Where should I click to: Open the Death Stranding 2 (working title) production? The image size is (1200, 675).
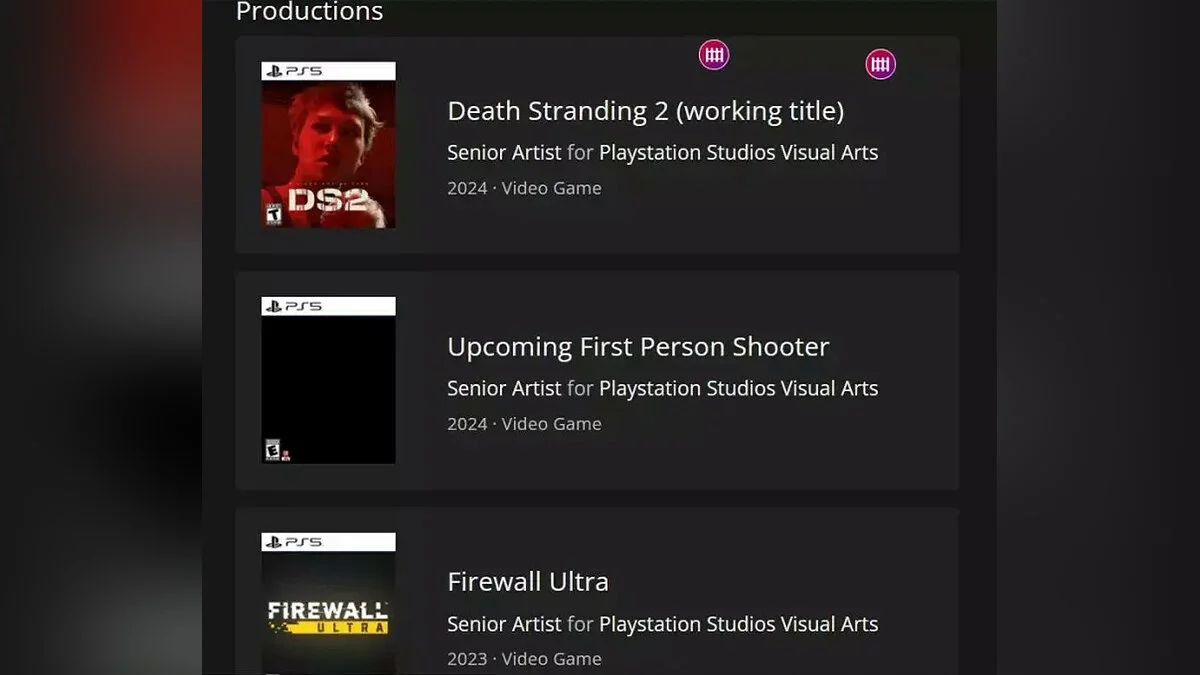click(x=645, y=111)
